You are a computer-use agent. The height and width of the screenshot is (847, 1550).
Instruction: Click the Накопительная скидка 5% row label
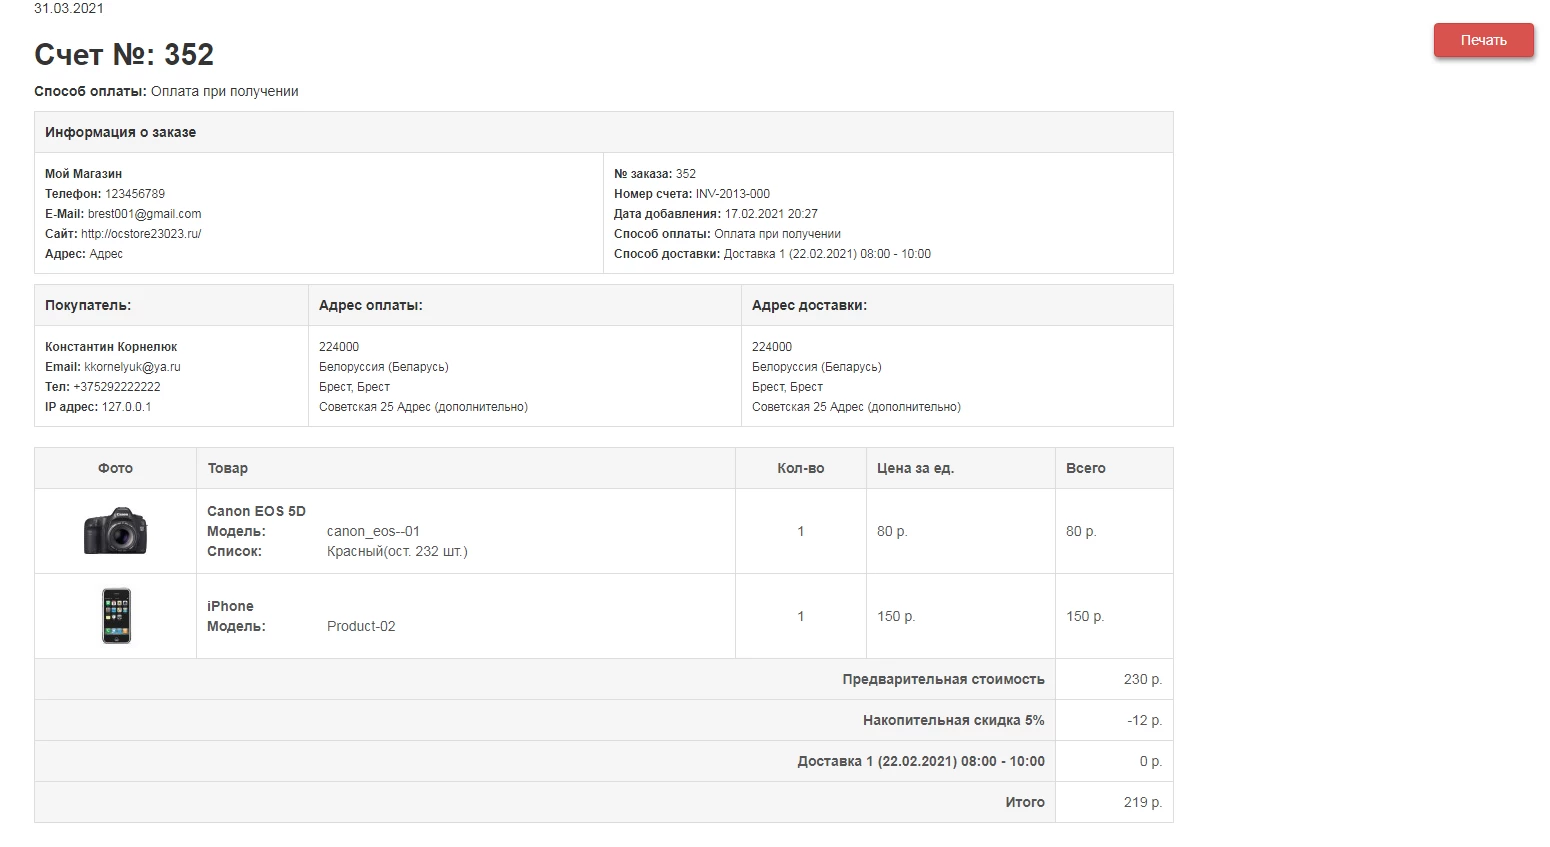click(x=954, y=720)
